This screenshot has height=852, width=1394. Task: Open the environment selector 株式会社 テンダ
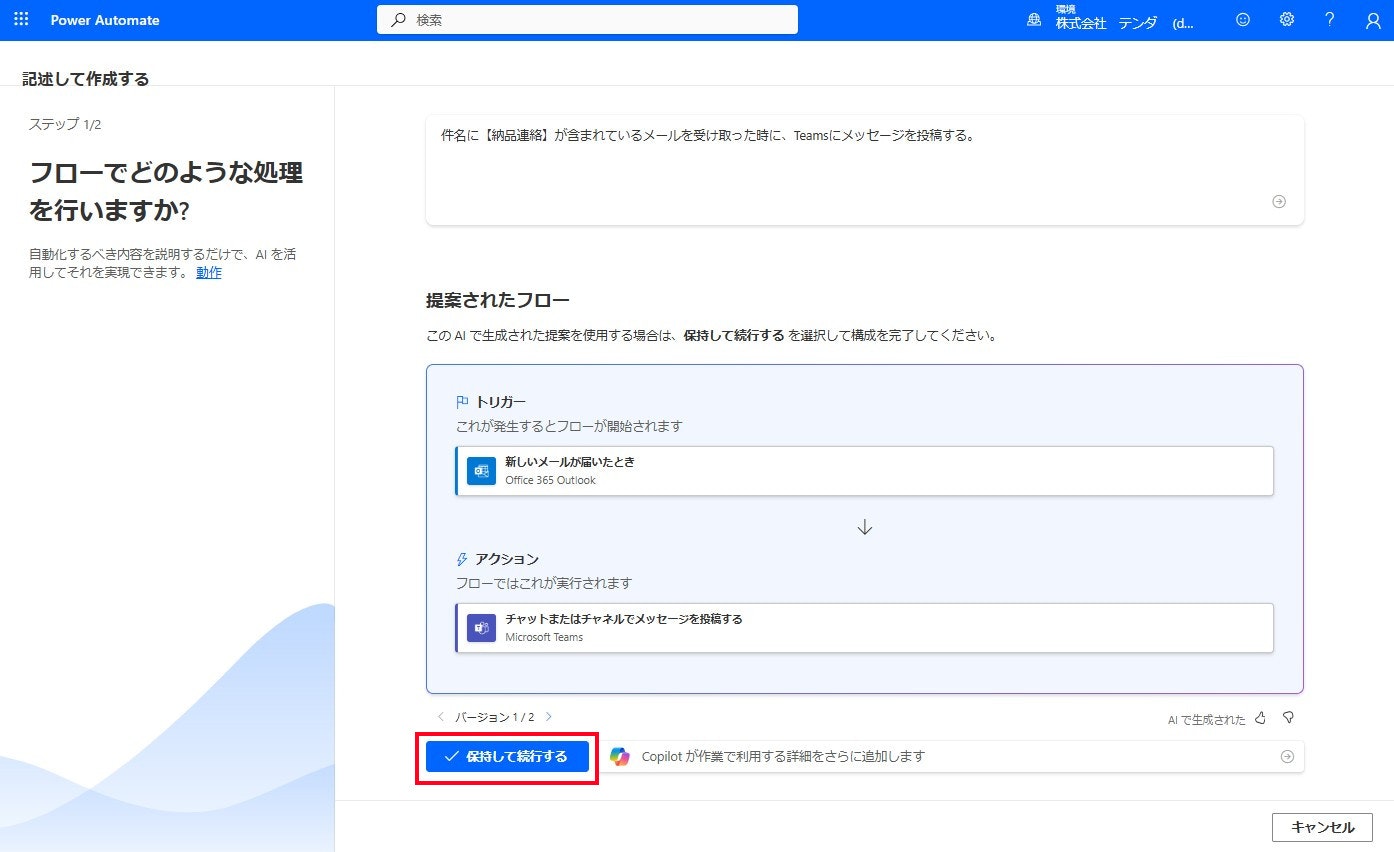pyautogui.click(x=1110, y=20)
